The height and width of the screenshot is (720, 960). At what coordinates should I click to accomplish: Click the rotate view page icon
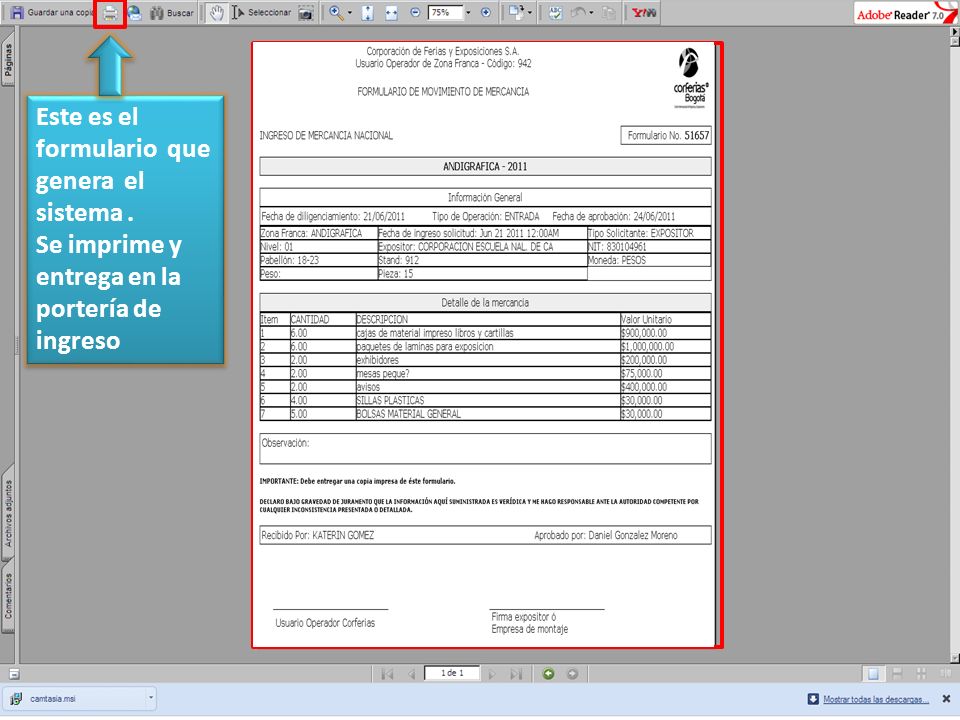point(516,12)
